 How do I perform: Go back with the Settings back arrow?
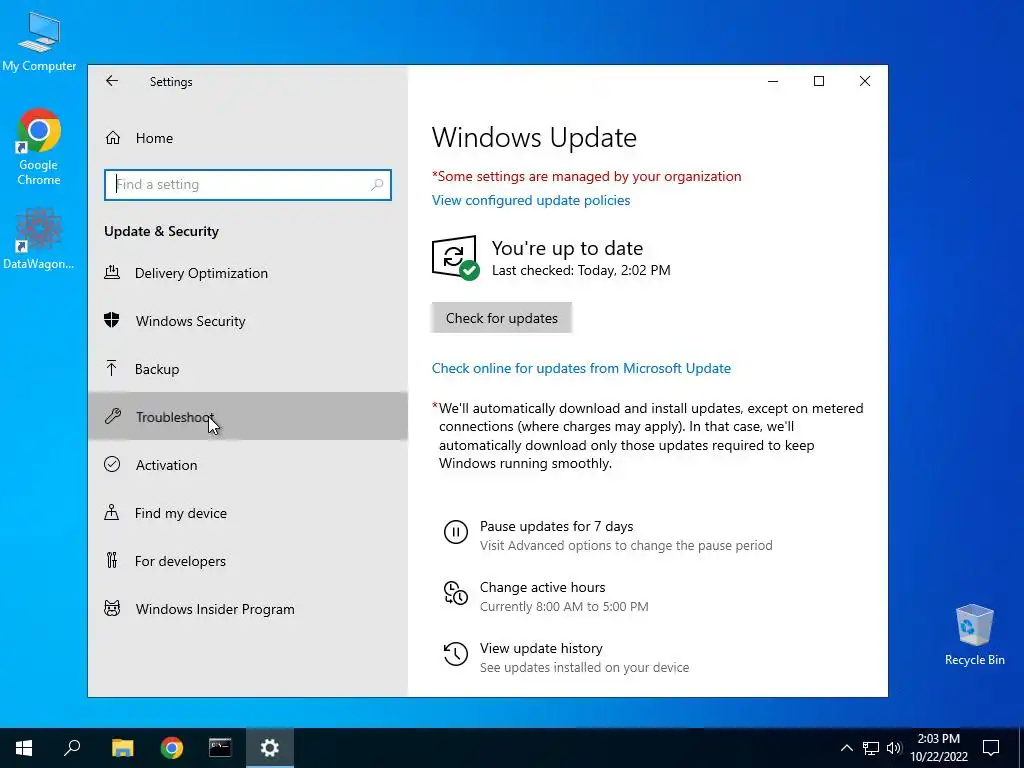click(112, 81)
